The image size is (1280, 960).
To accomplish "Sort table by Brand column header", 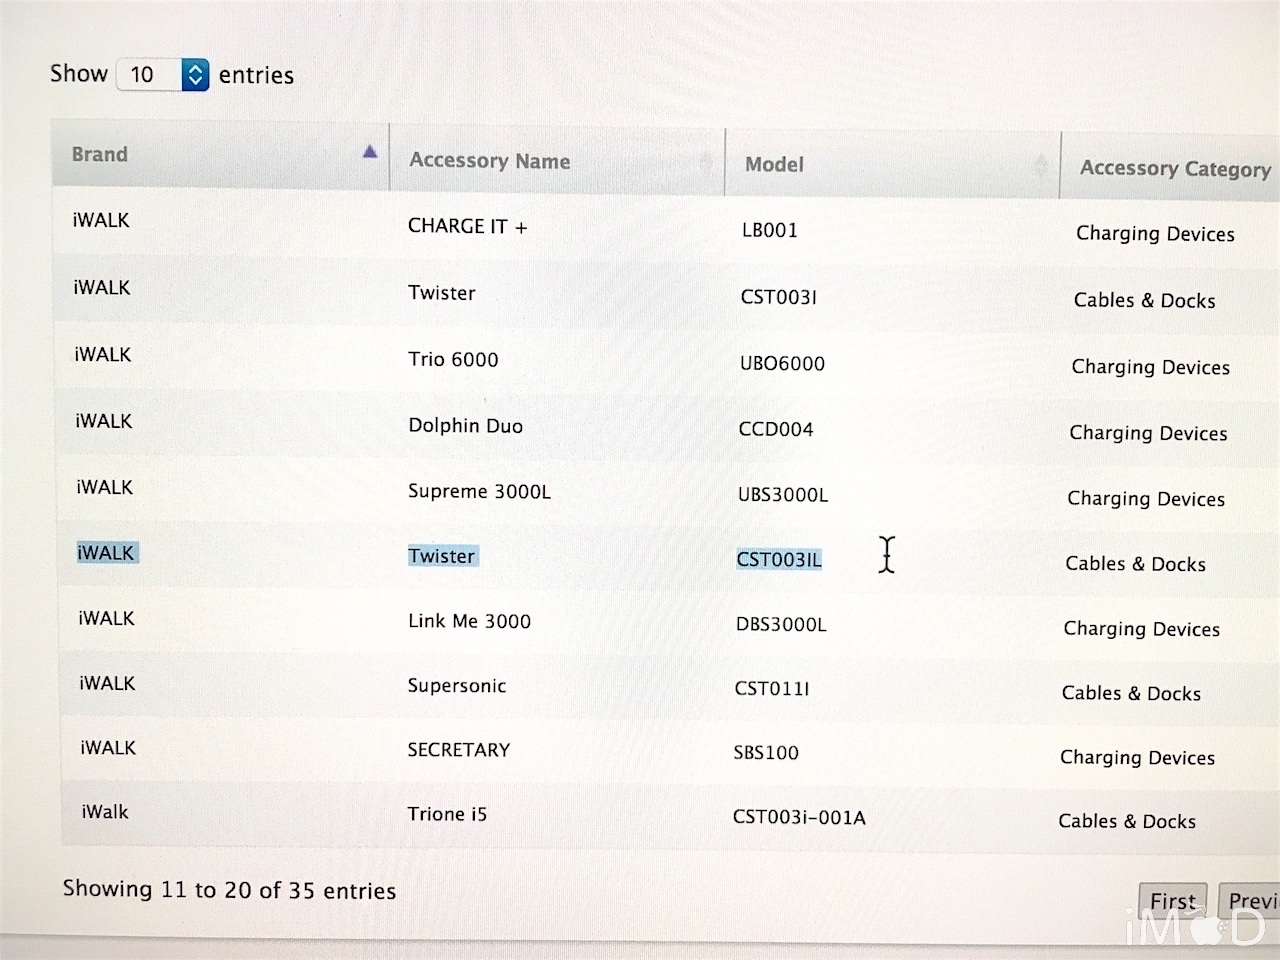I will [x=220, y=153].
